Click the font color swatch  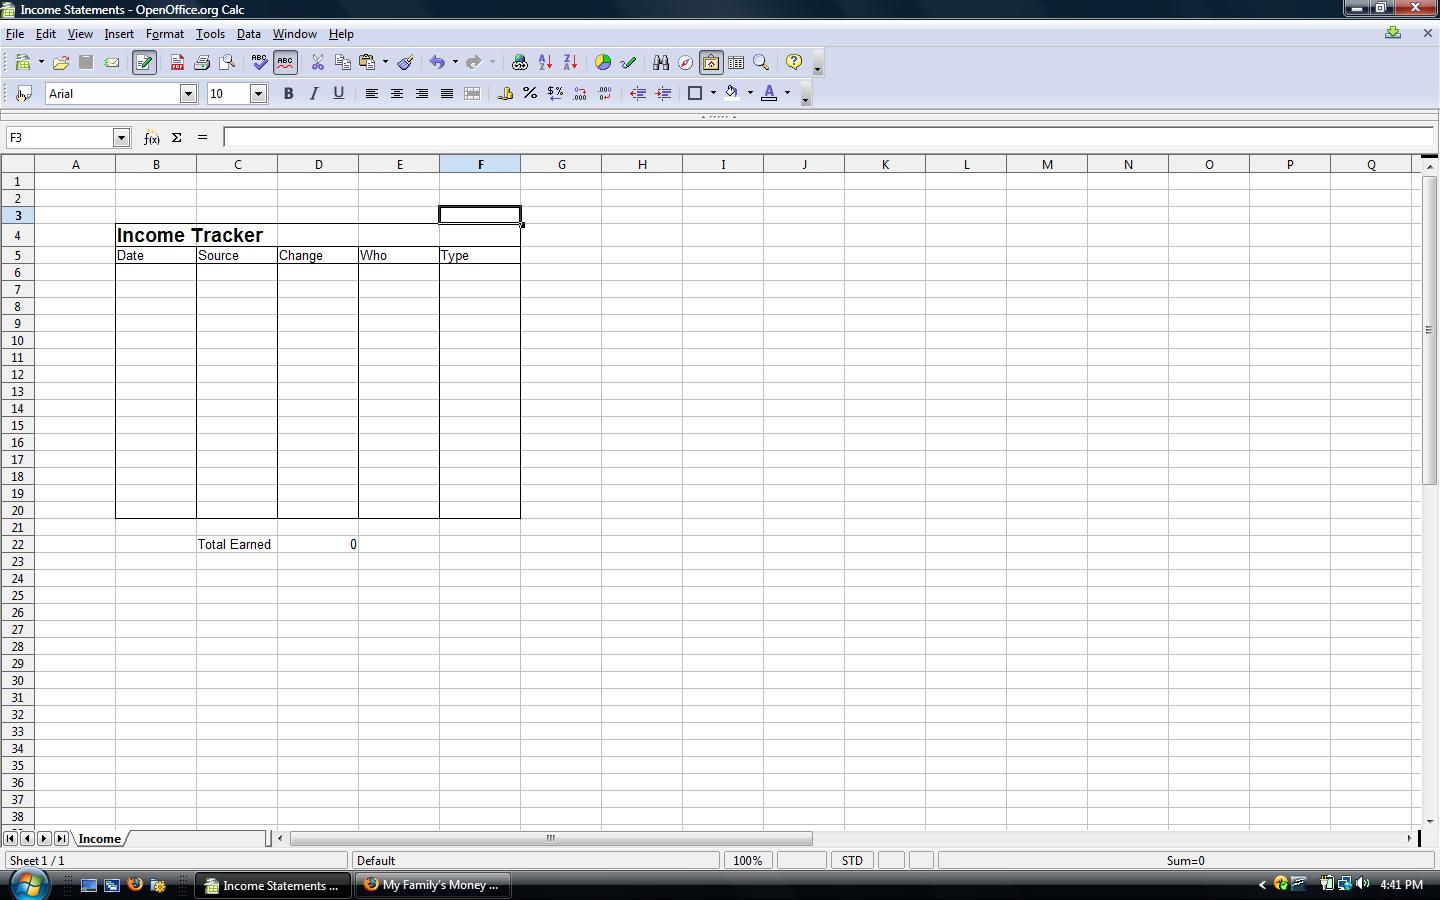769,93
